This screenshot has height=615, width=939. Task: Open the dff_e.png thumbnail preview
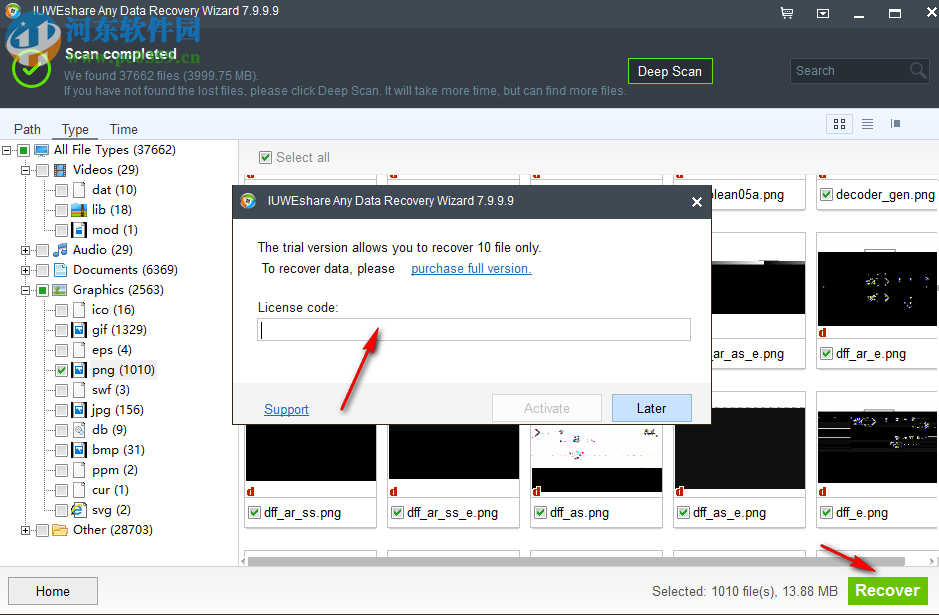tap(877, 447)
